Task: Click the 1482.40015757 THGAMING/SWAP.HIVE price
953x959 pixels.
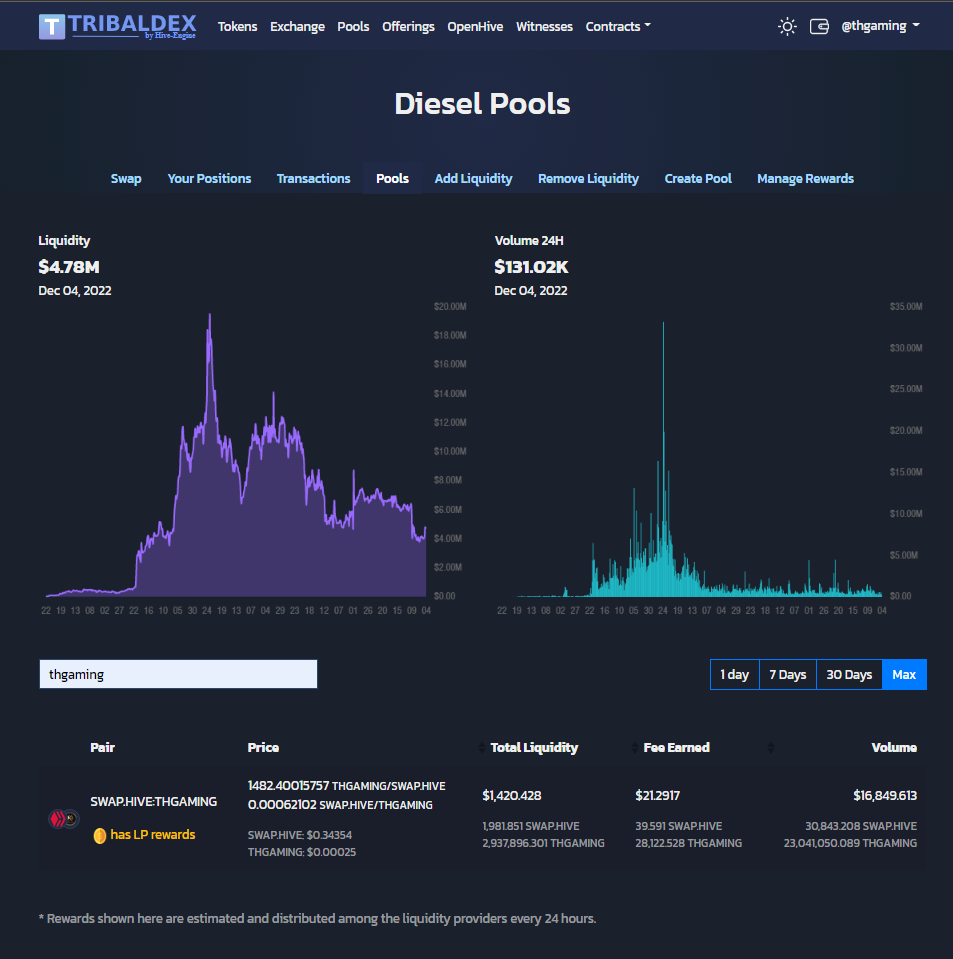Action: (346, 786)
